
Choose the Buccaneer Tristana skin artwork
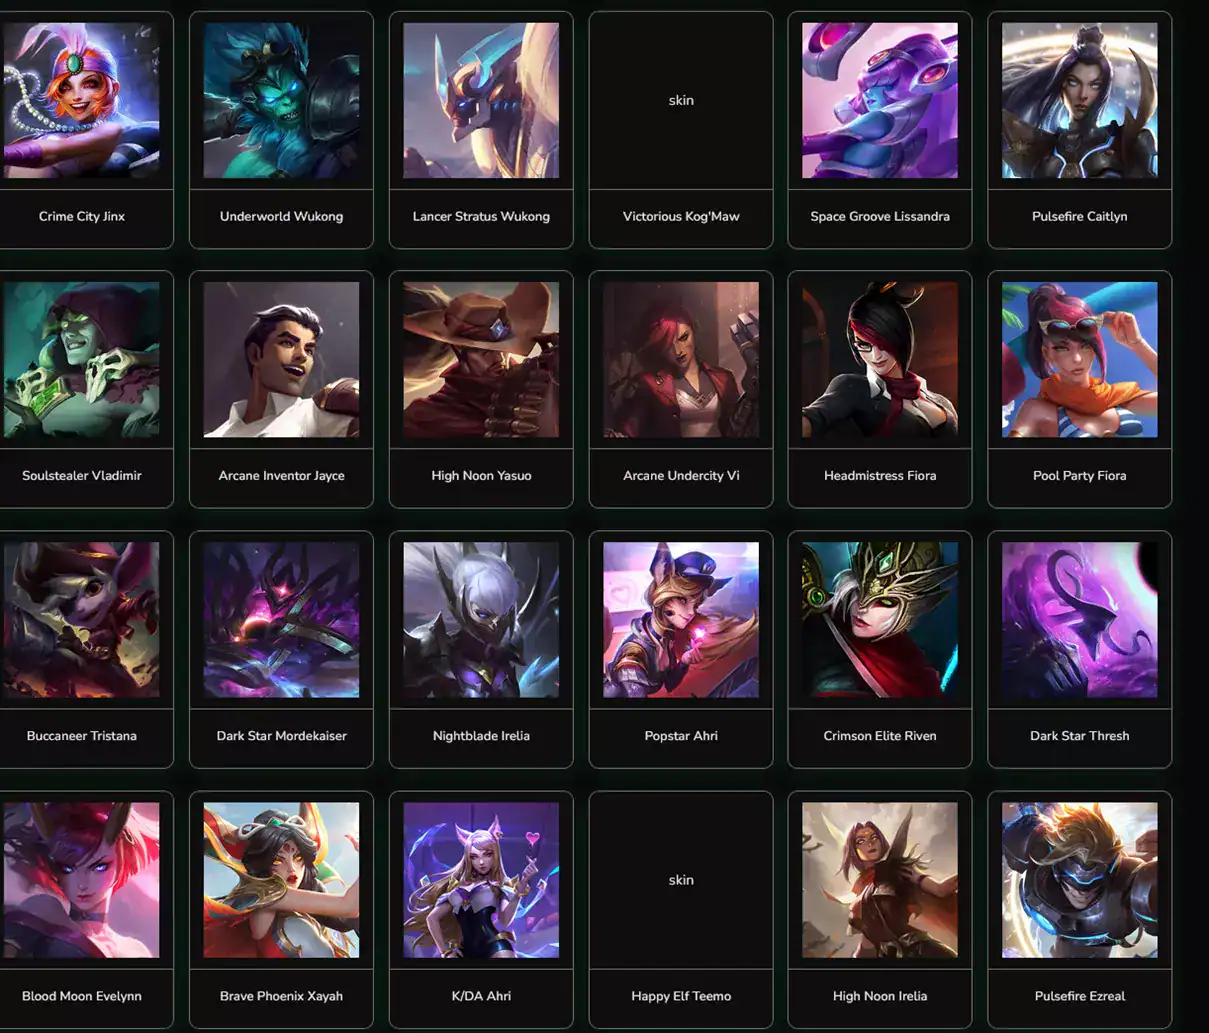[81, 620]
